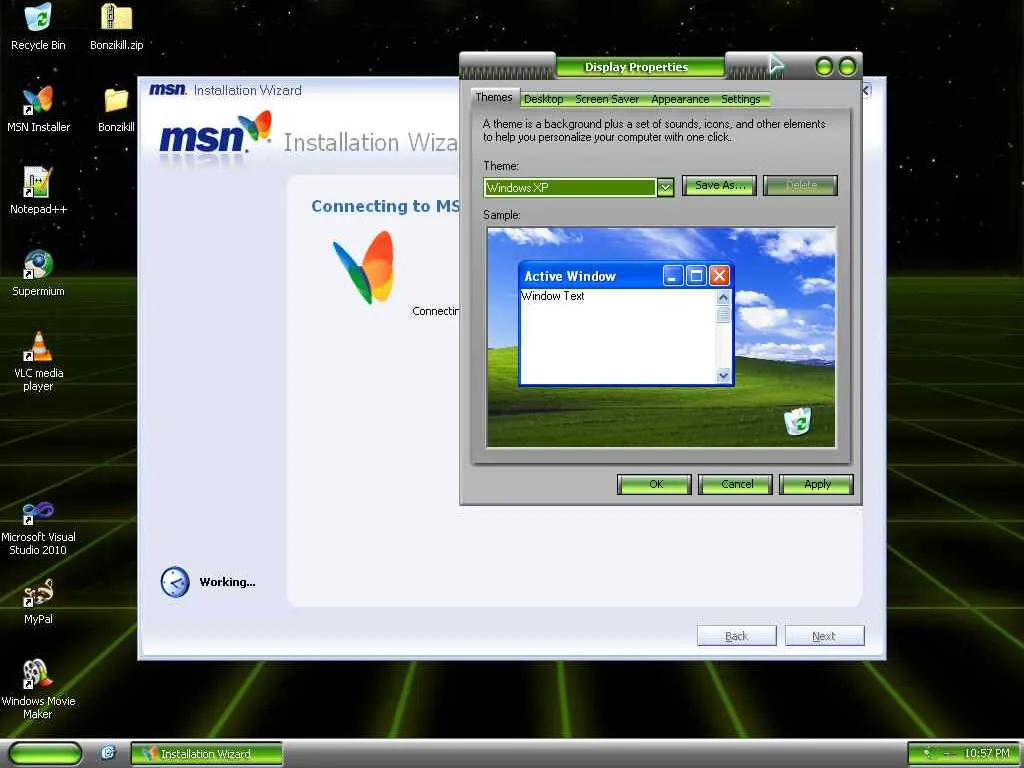Select the Bonzikill.zip archive icon
Viewport: 1024px width, 768px height.
(116, 27)
